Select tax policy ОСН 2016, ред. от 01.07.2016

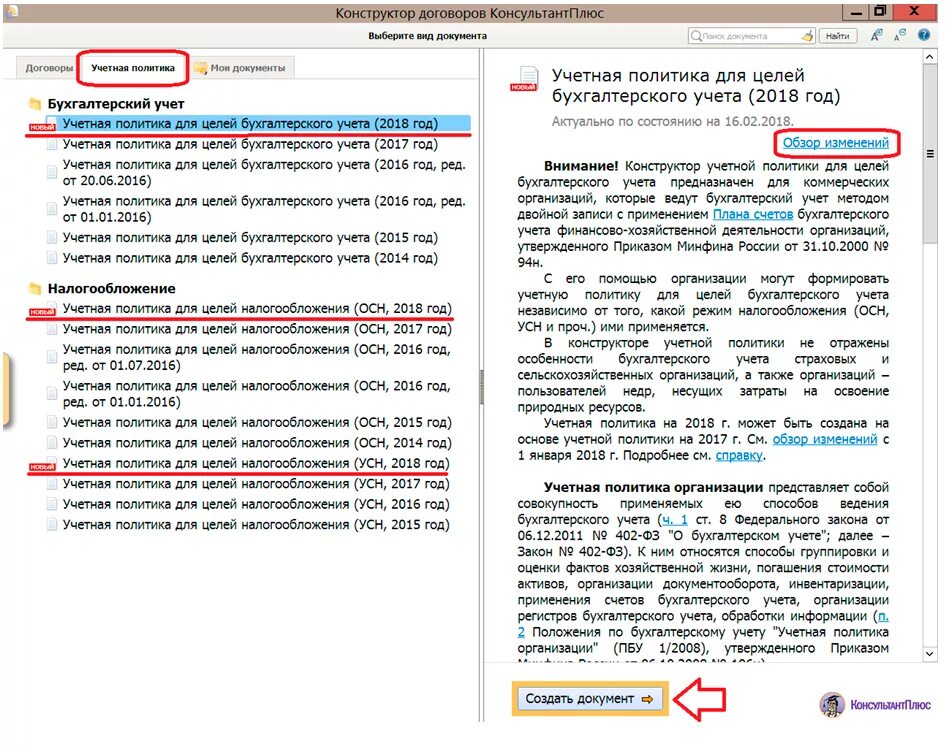[256, 357]
